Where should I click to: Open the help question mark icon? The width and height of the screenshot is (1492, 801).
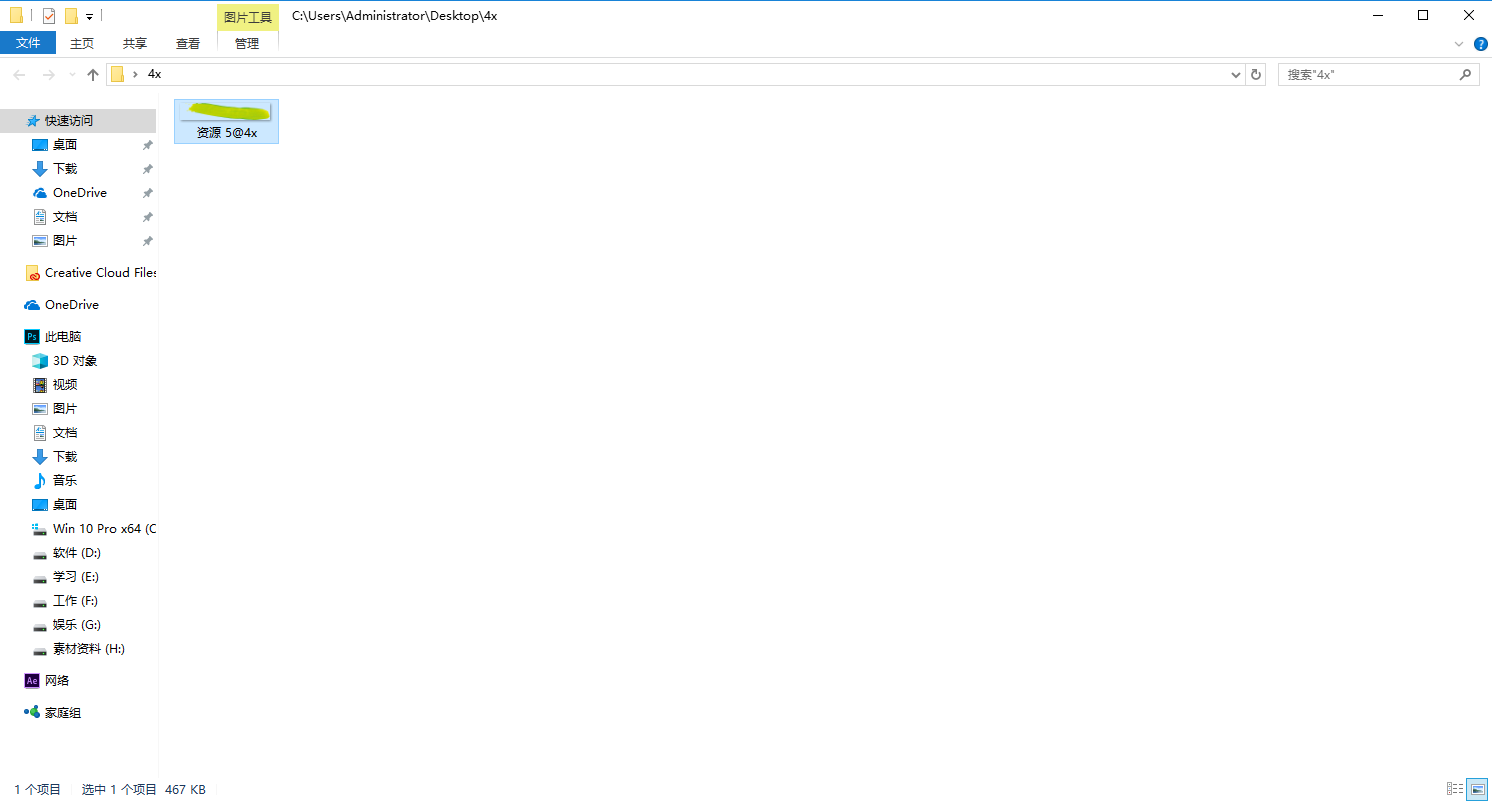pos(1481,44)
